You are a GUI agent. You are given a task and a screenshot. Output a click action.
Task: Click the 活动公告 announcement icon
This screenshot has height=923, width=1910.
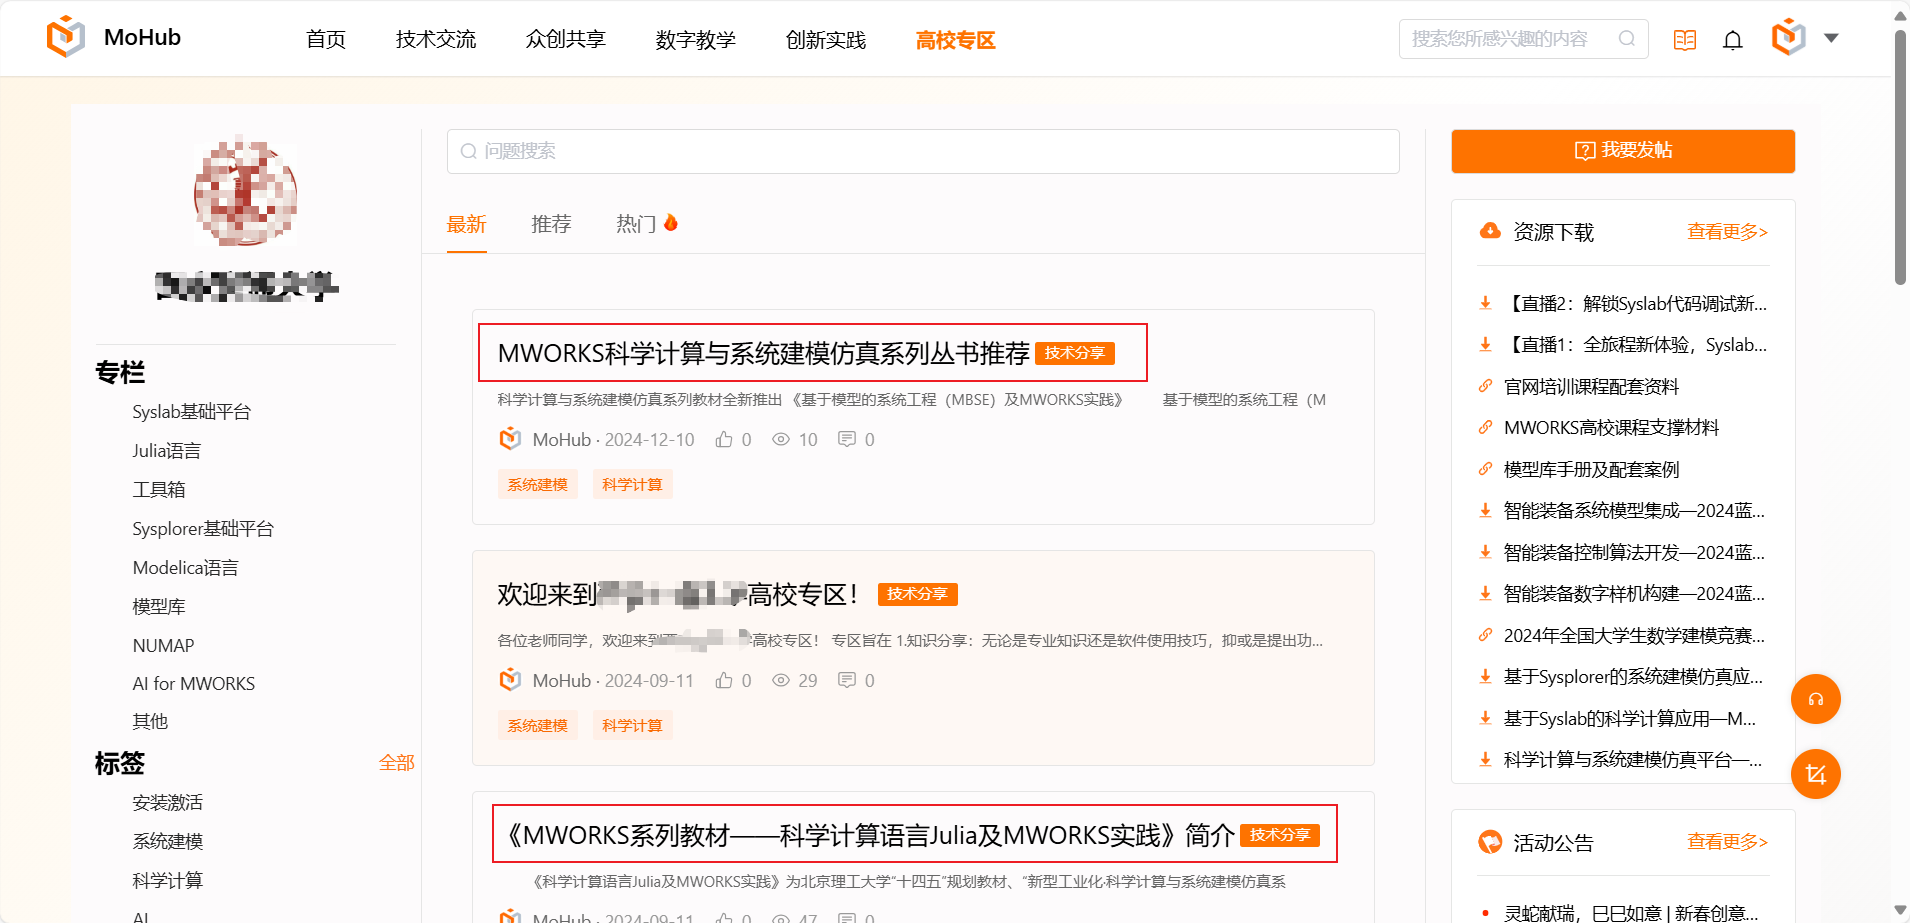click(1490, 842)
